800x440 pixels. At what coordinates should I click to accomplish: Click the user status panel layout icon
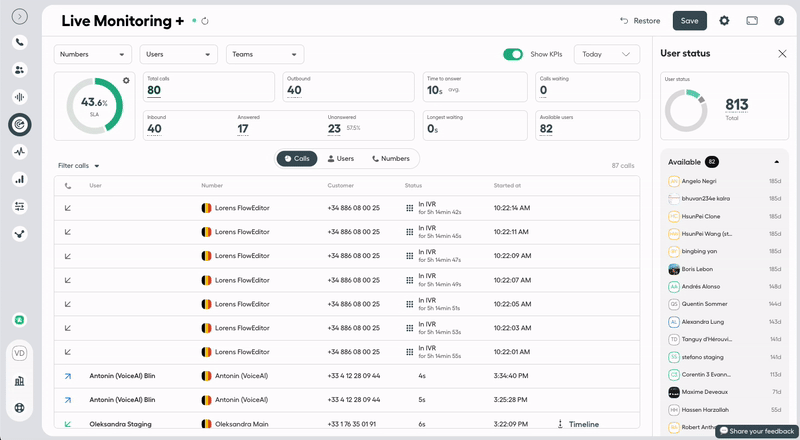point(751,20)
